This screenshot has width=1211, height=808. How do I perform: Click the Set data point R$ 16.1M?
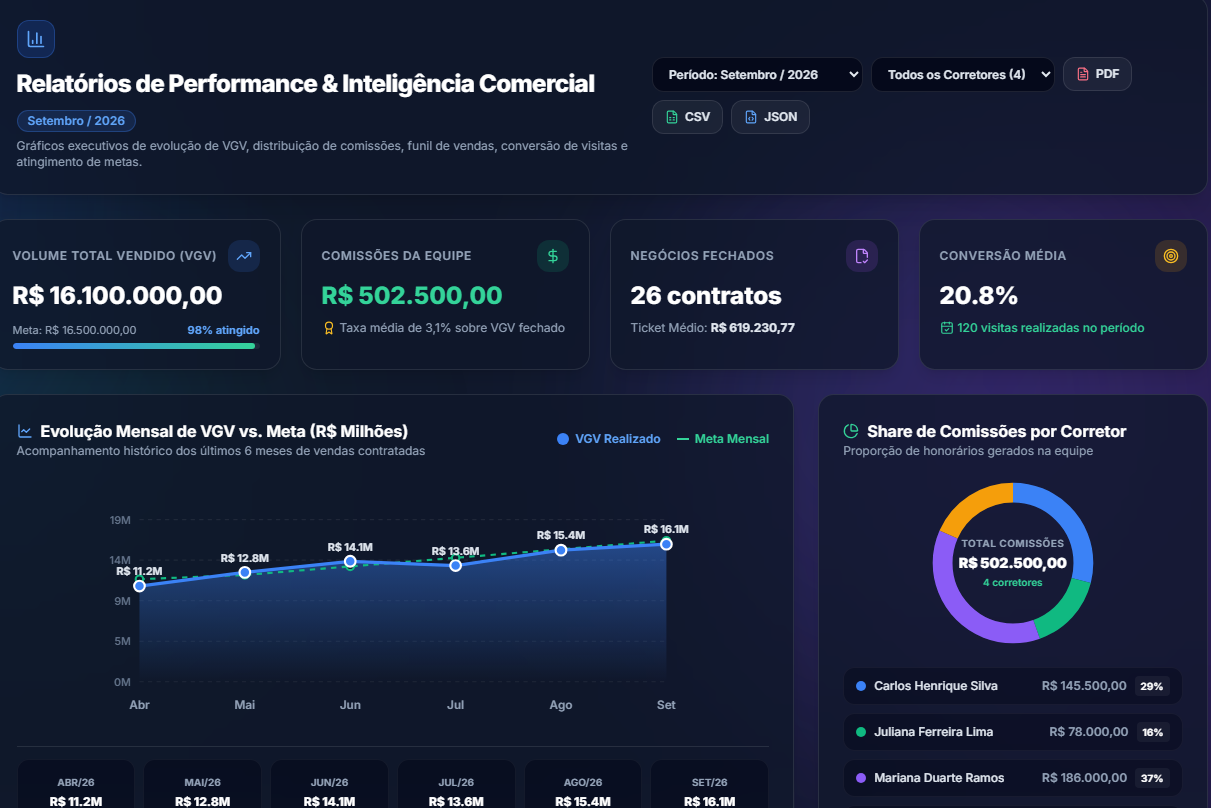pos(666,544)
